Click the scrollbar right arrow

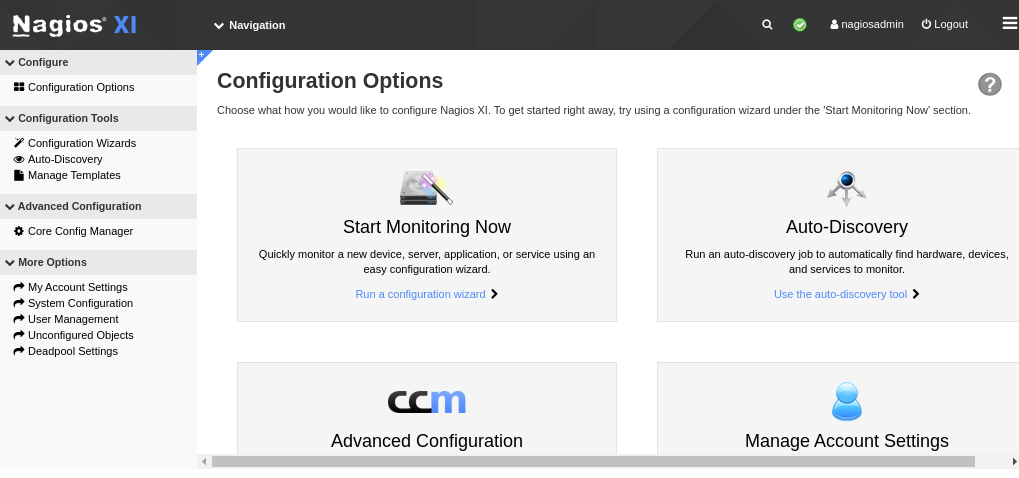(x=1014, y=462)
